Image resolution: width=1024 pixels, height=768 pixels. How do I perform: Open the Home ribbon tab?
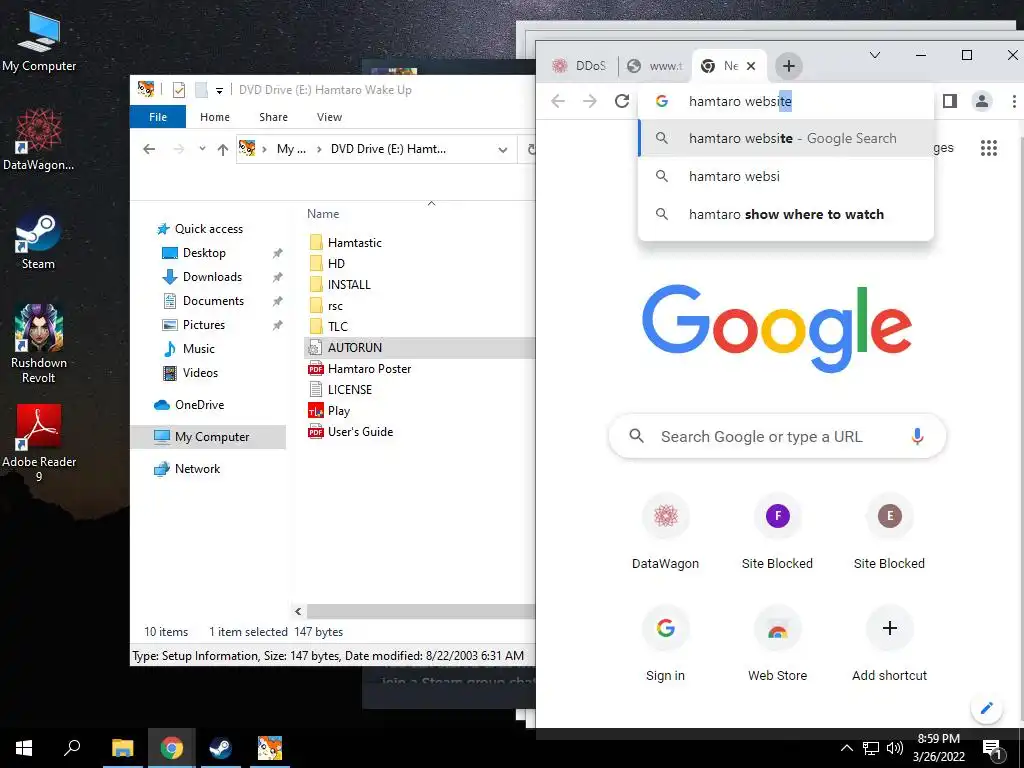coord(215,117)
